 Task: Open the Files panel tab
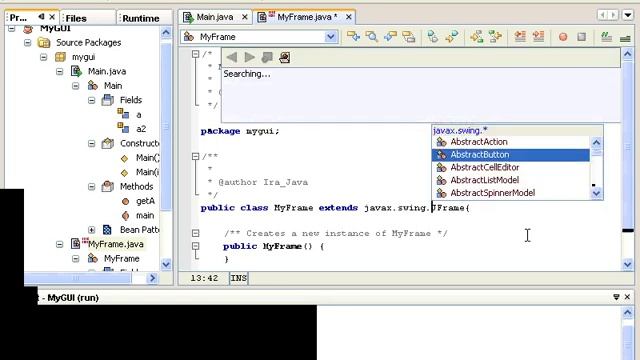click(x=76, y=18)
